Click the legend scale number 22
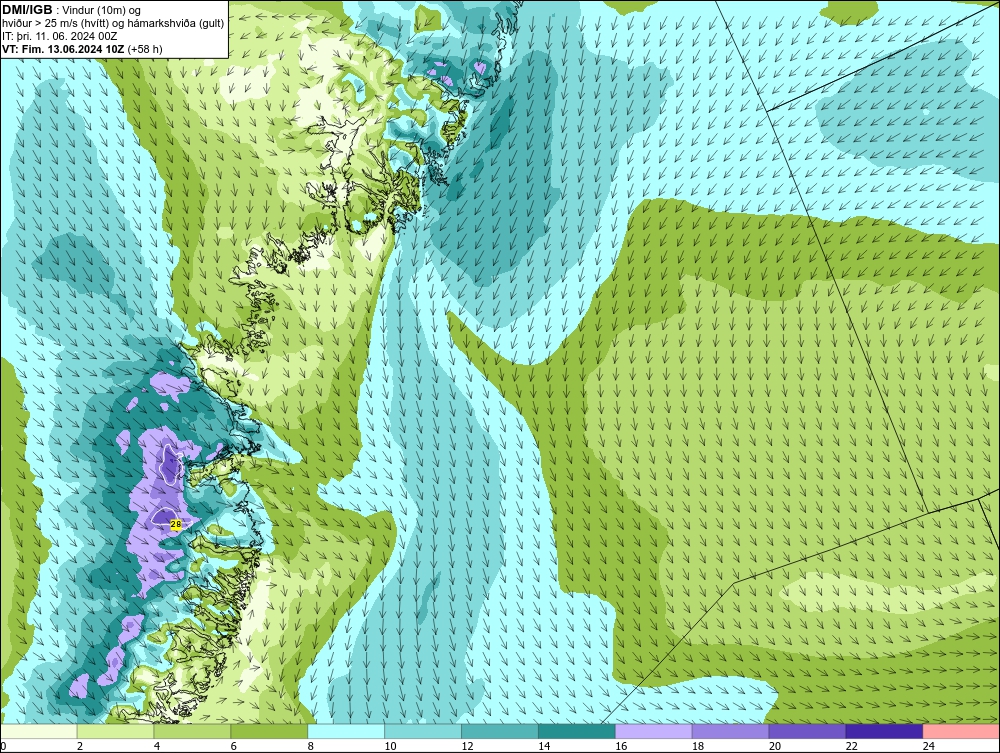This screenshot has height=753, width=1000. pos(851,746)
